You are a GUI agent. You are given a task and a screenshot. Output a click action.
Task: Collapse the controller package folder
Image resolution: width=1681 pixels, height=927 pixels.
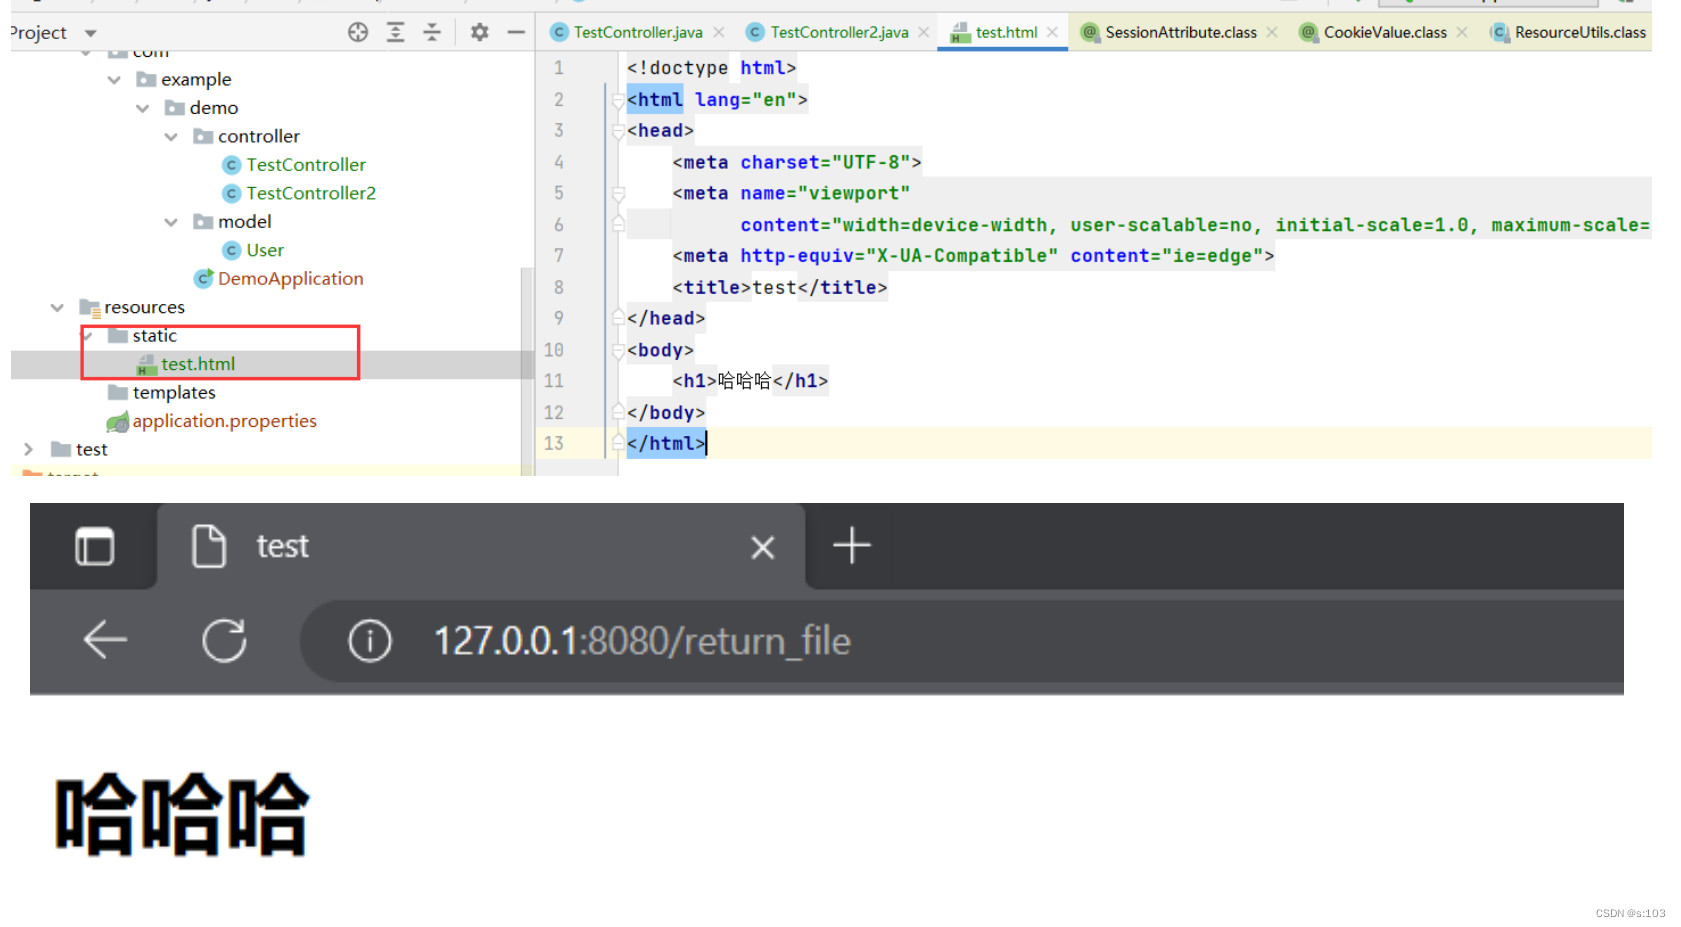(171, 137)
